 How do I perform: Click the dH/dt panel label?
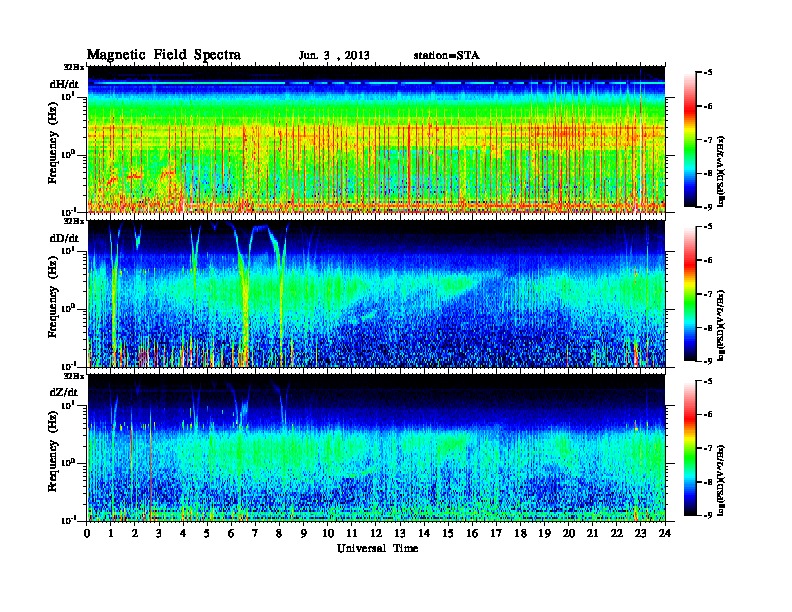click(x=64, y=84)
